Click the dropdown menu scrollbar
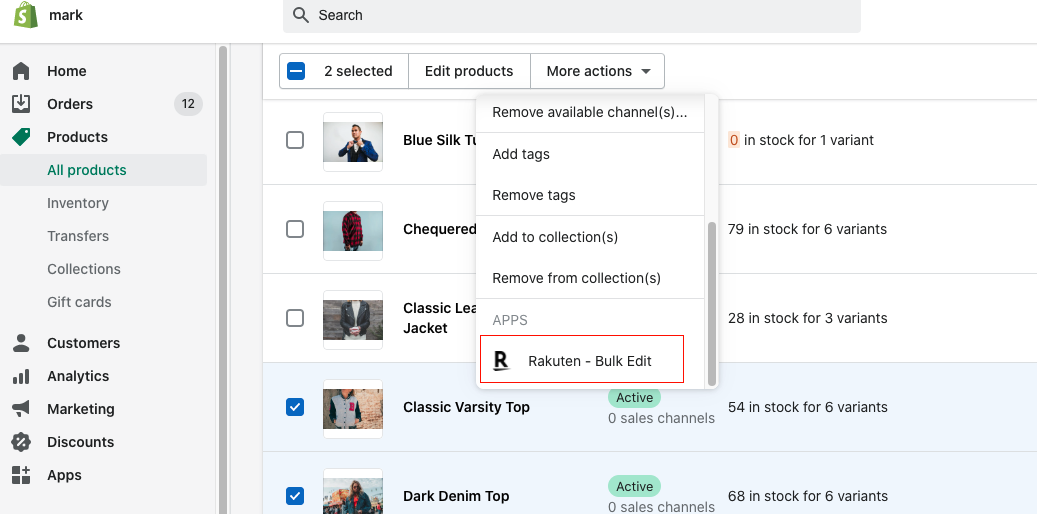Screen dimensions: 1037x514 712,304
